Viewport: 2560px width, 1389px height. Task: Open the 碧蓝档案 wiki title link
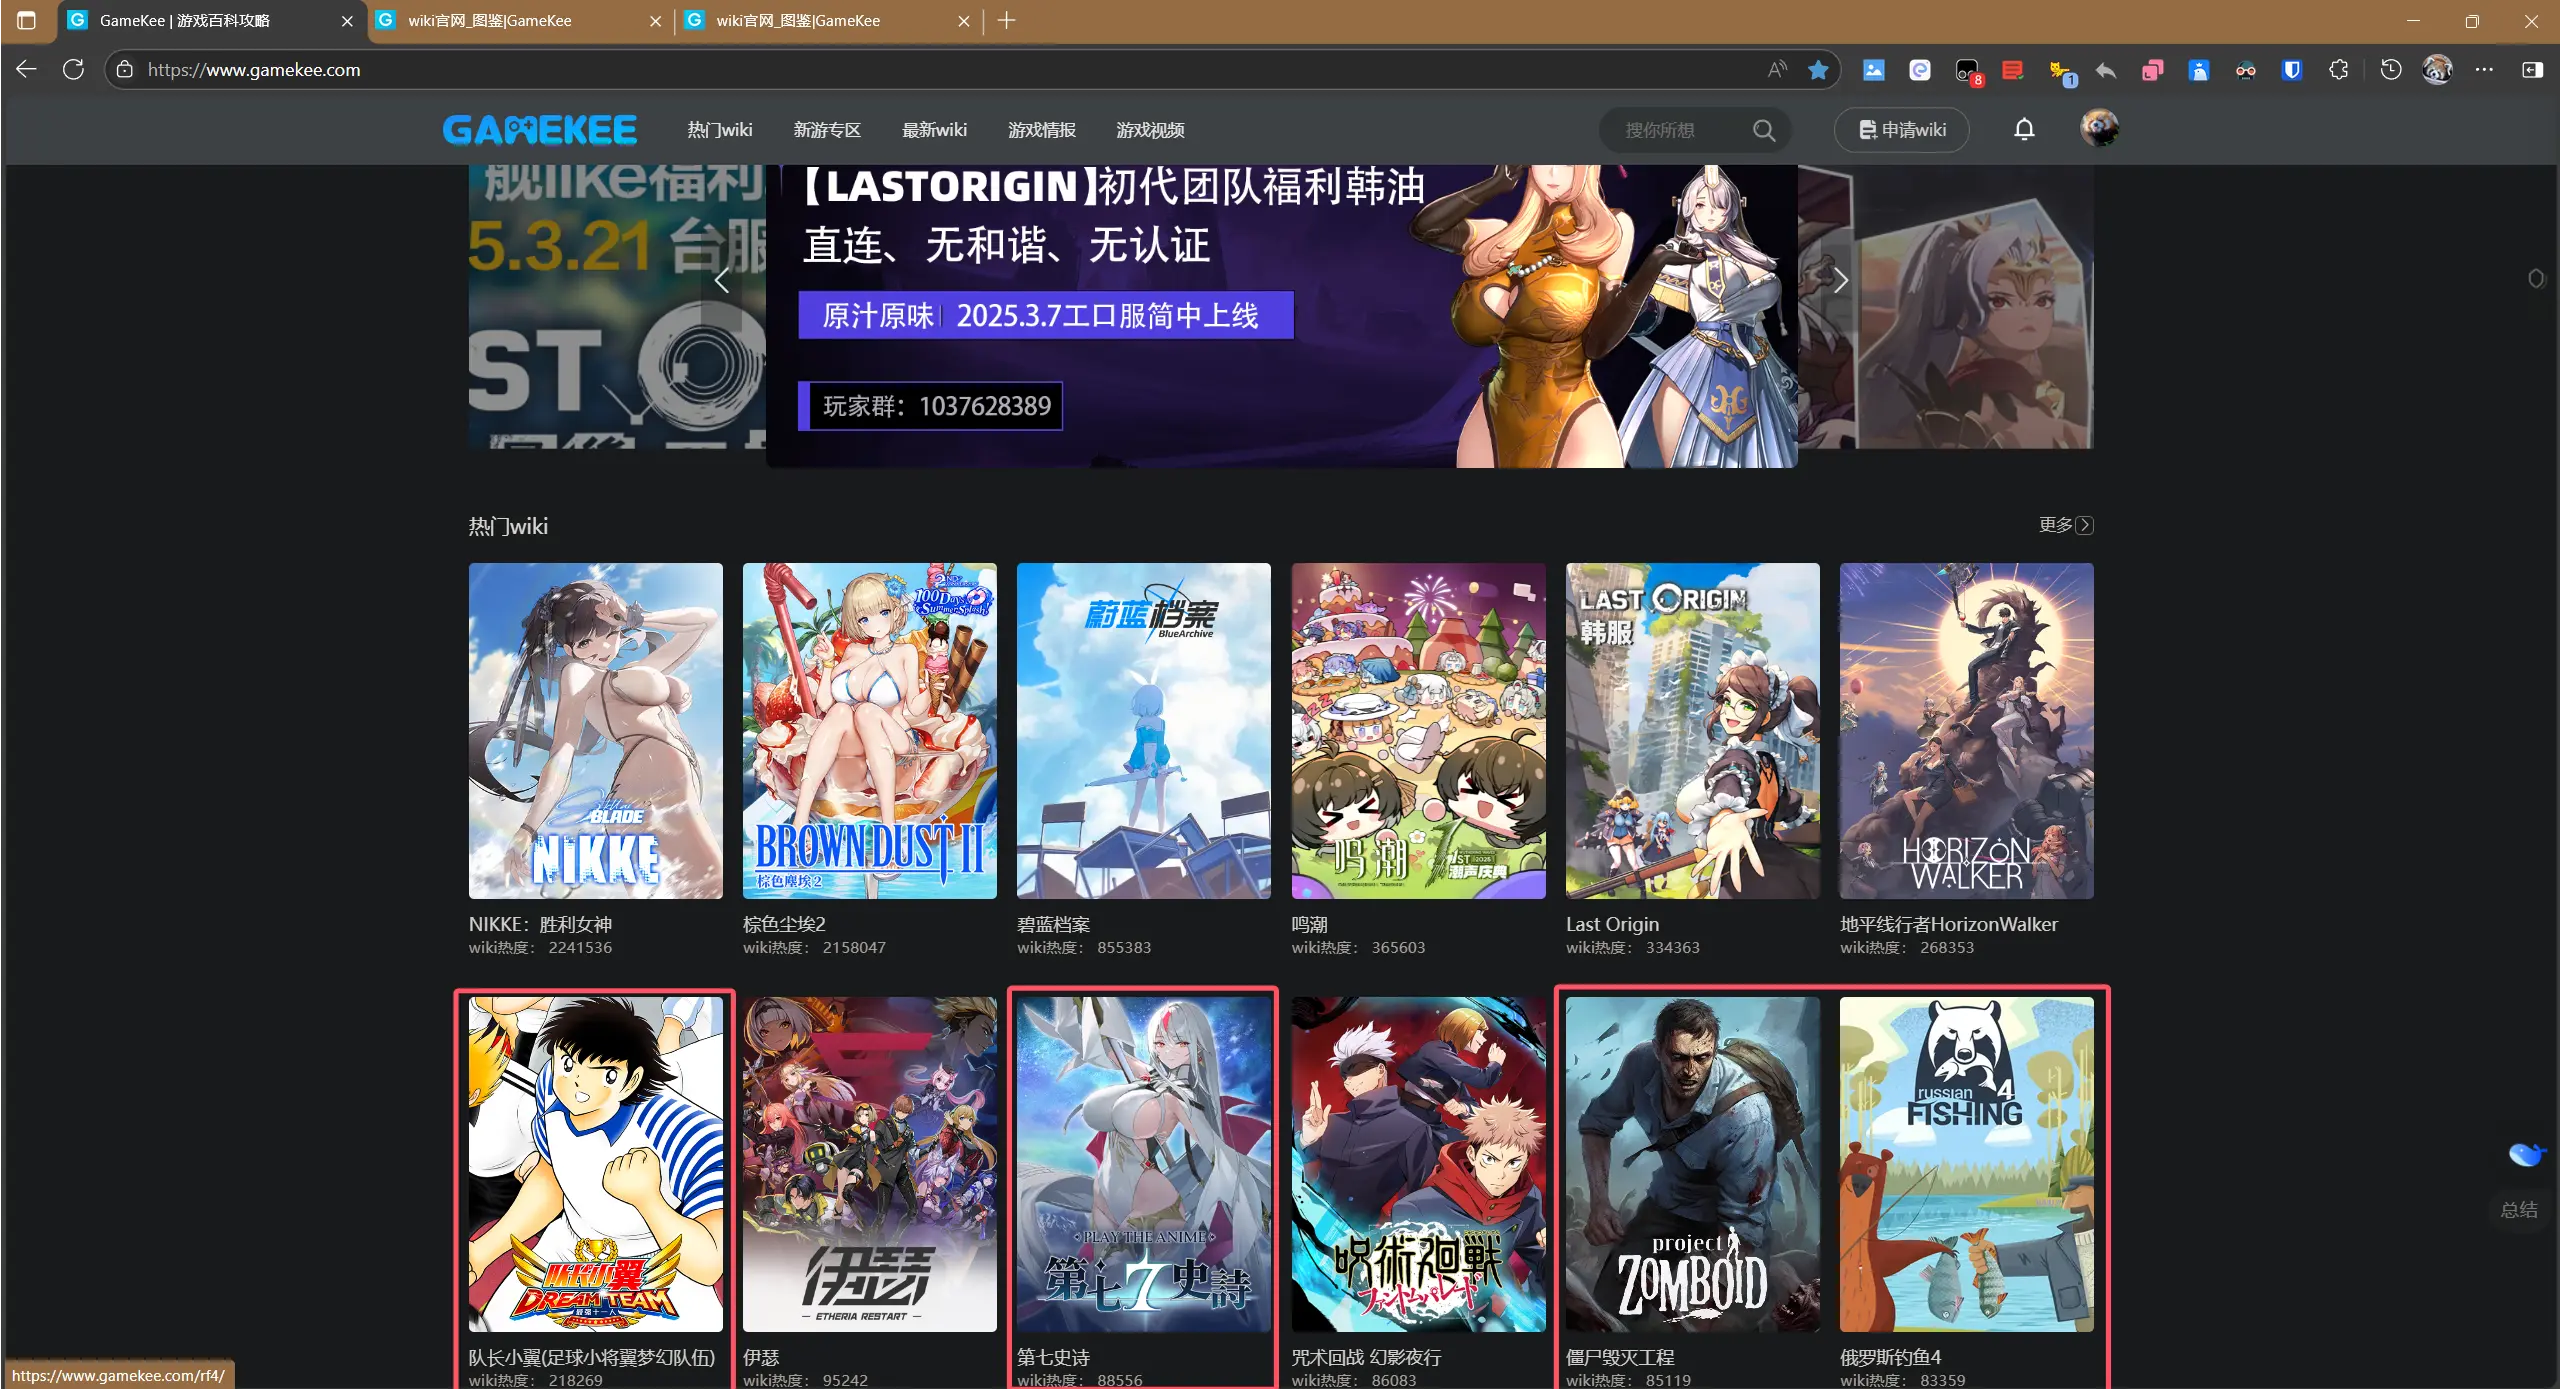(1053, 924)
